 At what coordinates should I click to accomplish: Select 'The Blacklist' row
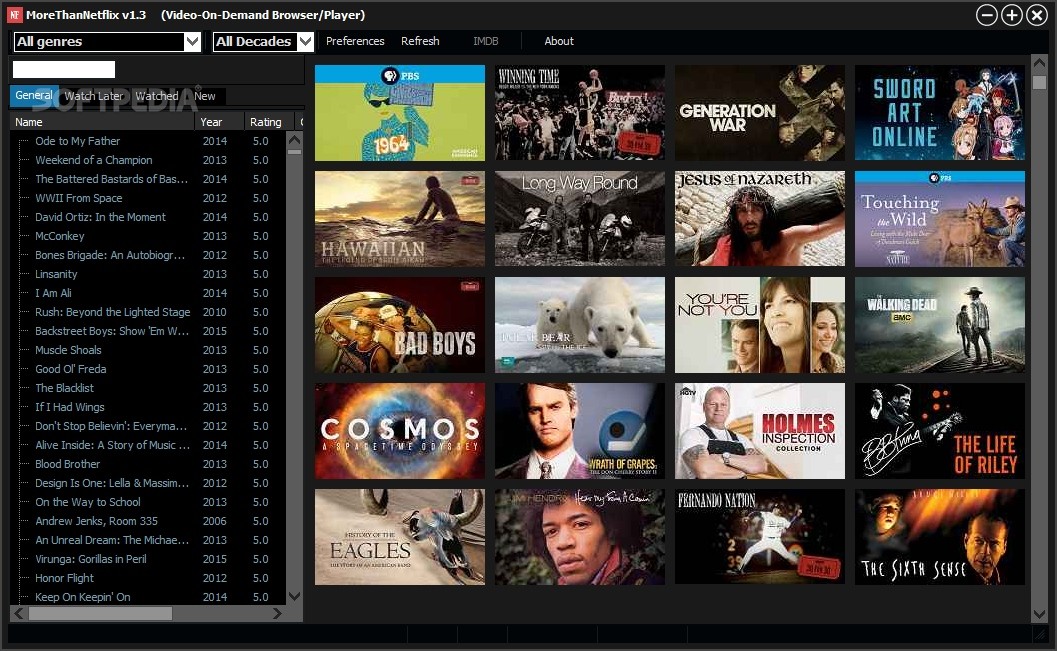[x=148, y=388]
